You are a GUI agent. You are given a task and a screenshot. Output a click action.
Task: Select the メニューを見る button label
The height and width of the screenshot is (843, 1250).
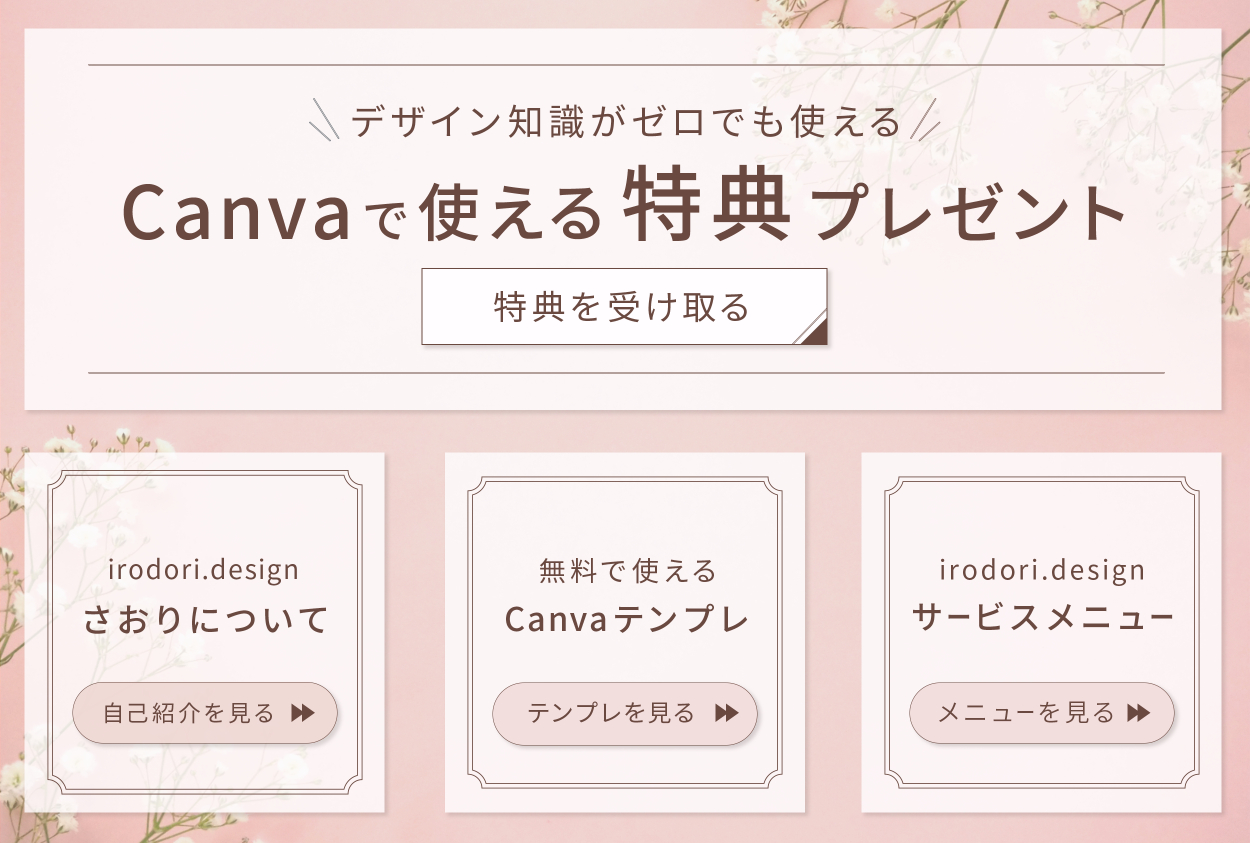[1025, 713]
